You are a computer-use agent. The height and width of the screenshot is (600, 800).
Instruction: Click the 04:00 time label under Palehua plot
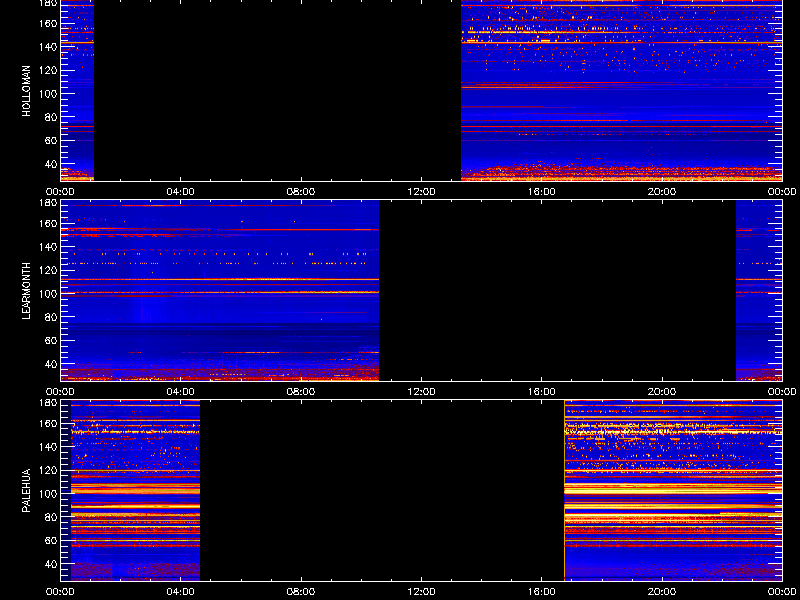(181, 592)
